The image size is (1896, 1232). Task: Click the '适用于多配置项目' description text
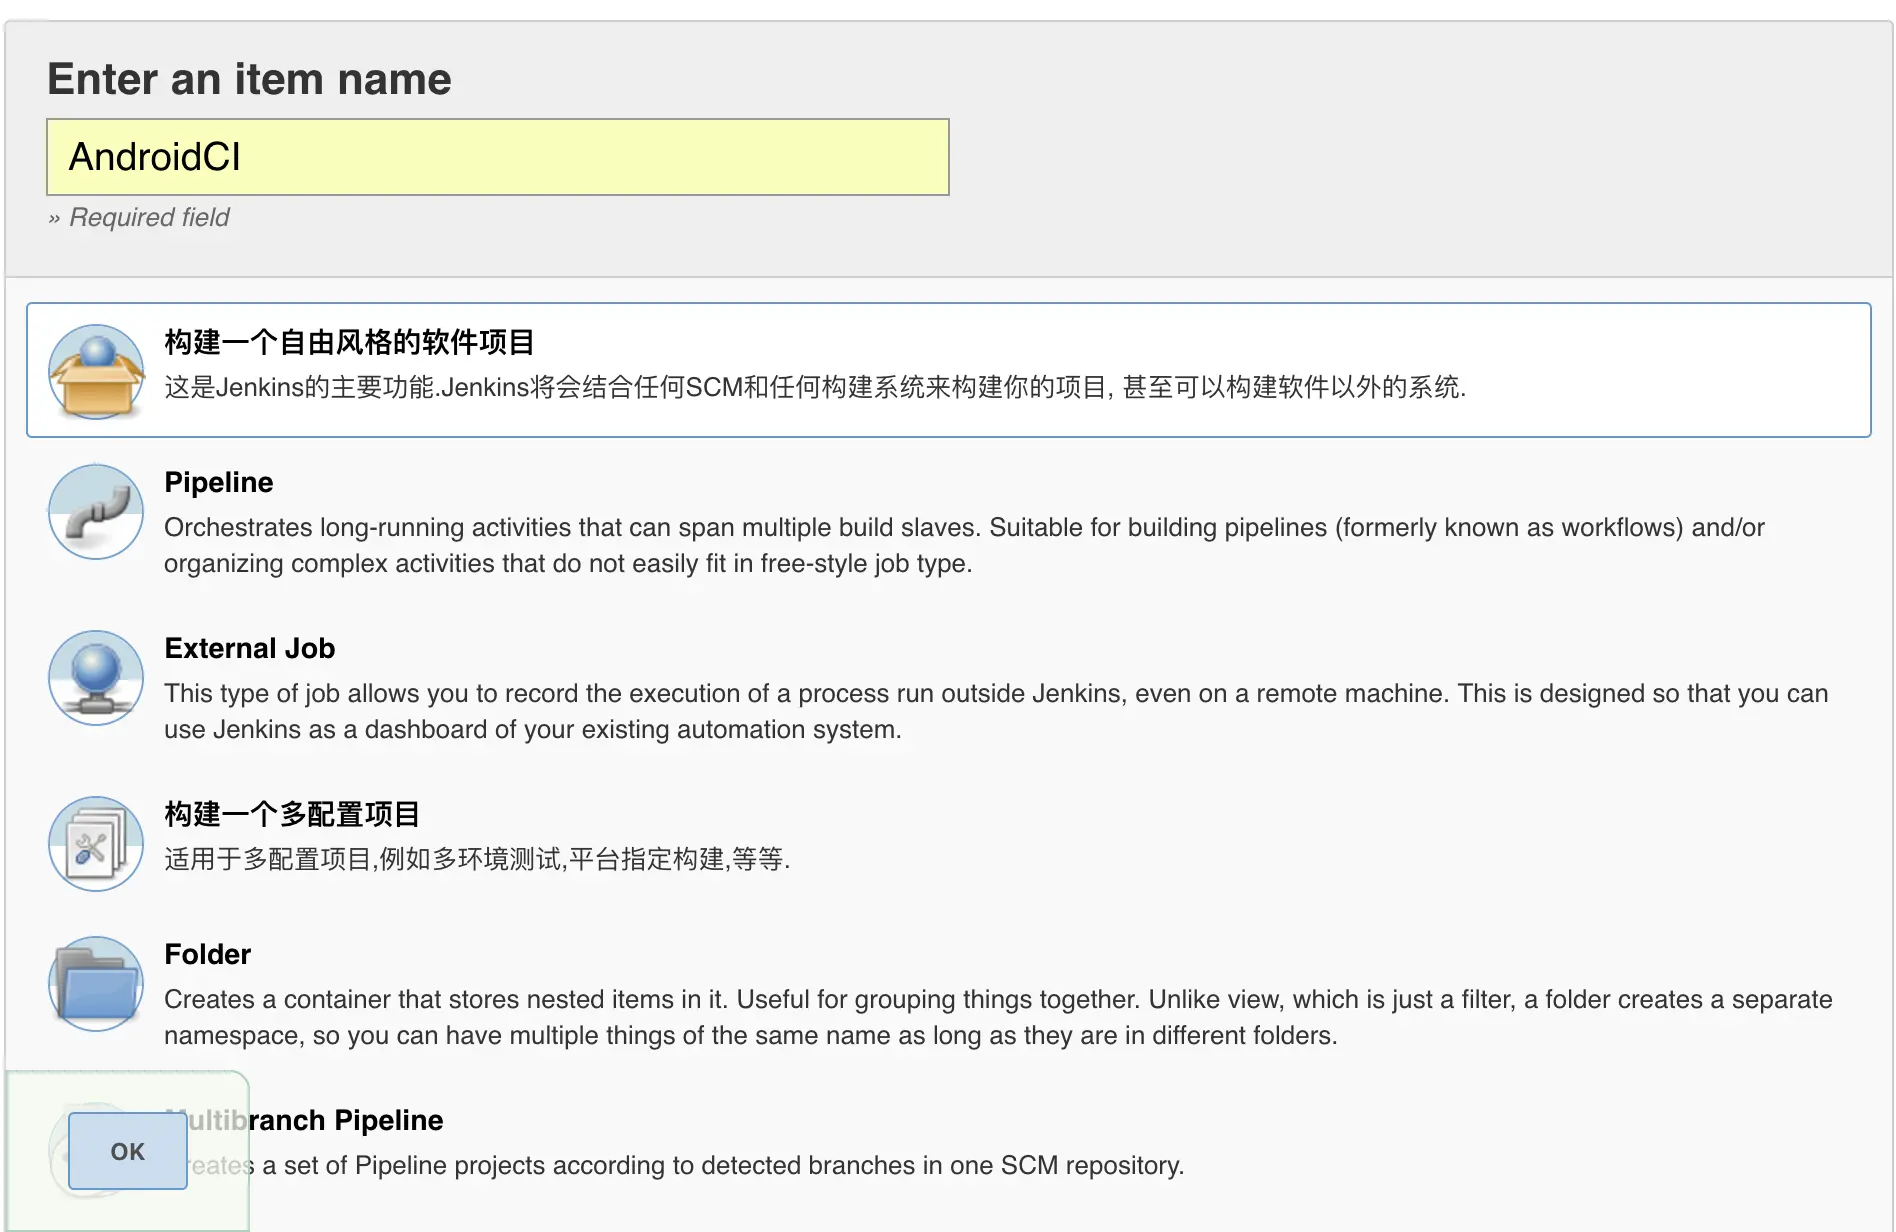tap(477, 859)
